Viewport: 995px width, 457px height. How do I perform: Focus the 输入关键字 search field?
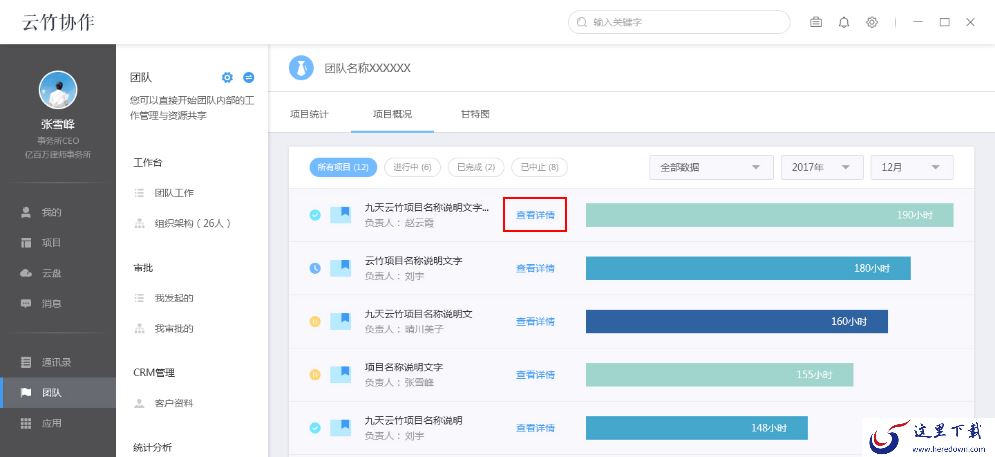pyautogui.click(x=679, y=22)
